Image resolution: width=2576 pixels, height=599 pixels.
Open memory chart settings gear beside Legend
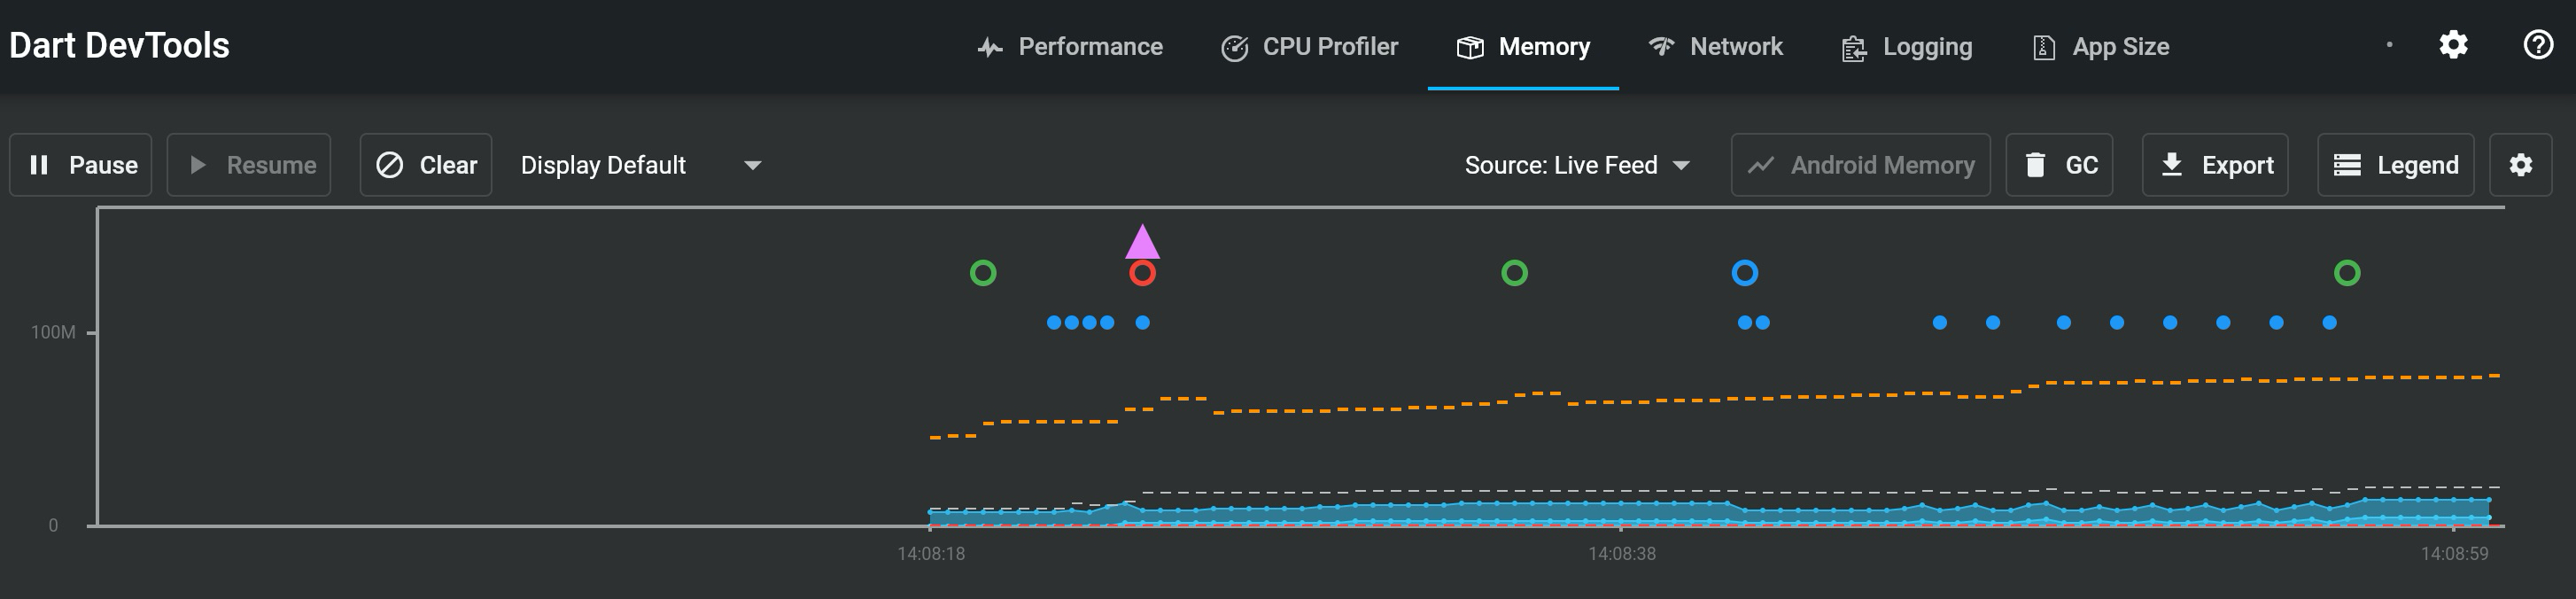point(2520,165)
